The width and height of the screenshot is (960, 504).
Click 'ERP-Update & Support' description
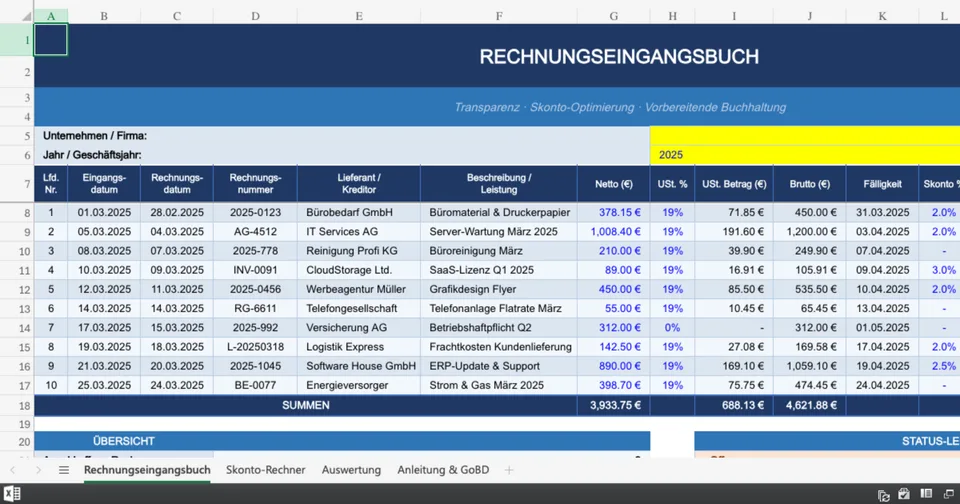[x=498, y=366]
